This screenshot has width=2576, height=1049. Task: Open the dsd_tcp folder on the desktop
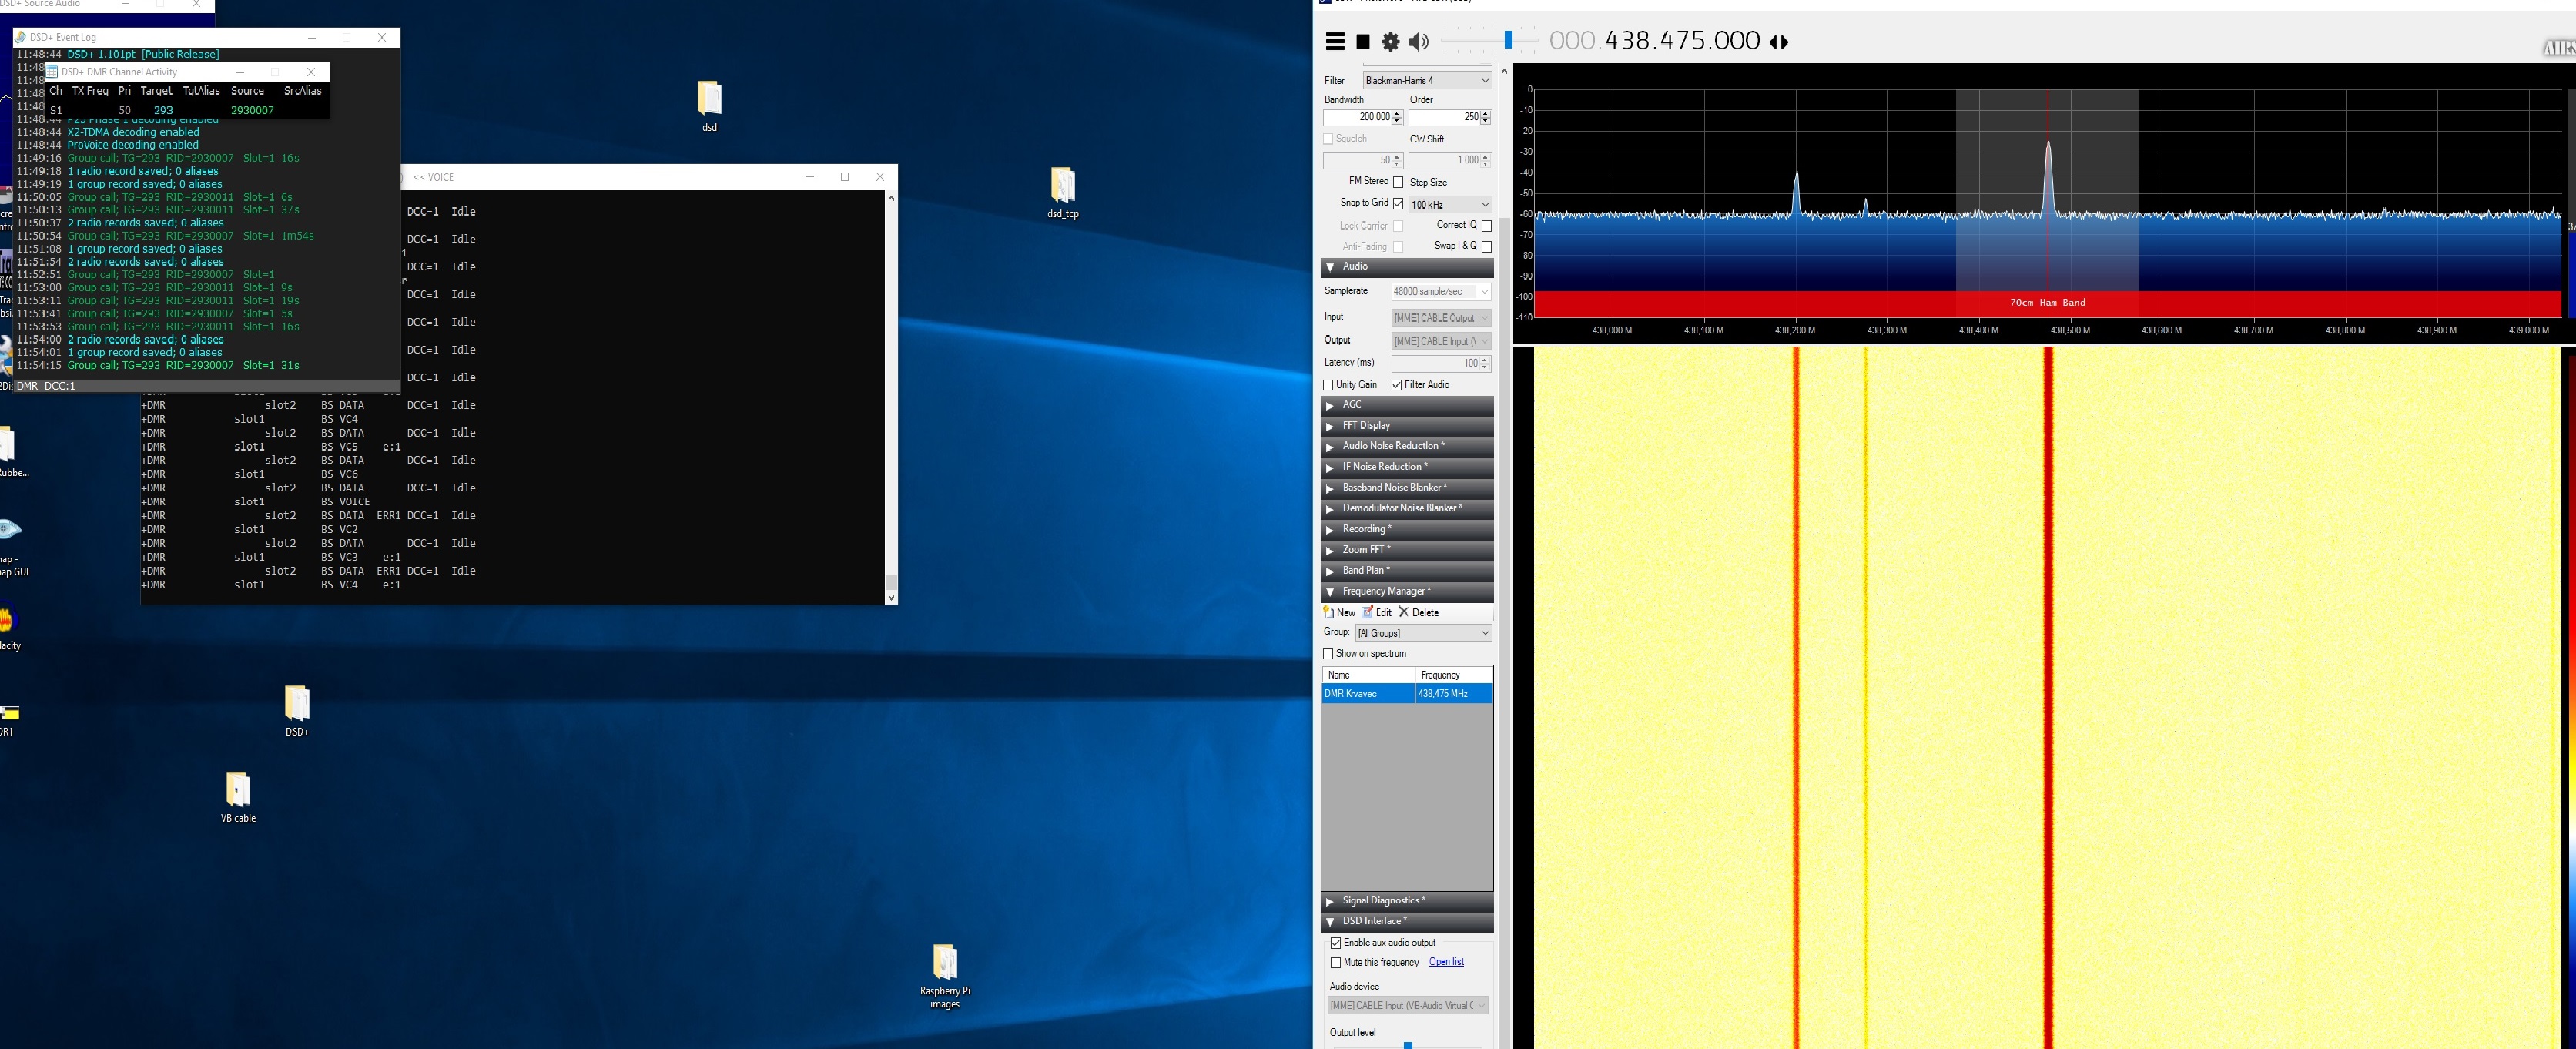point(1062,186)
